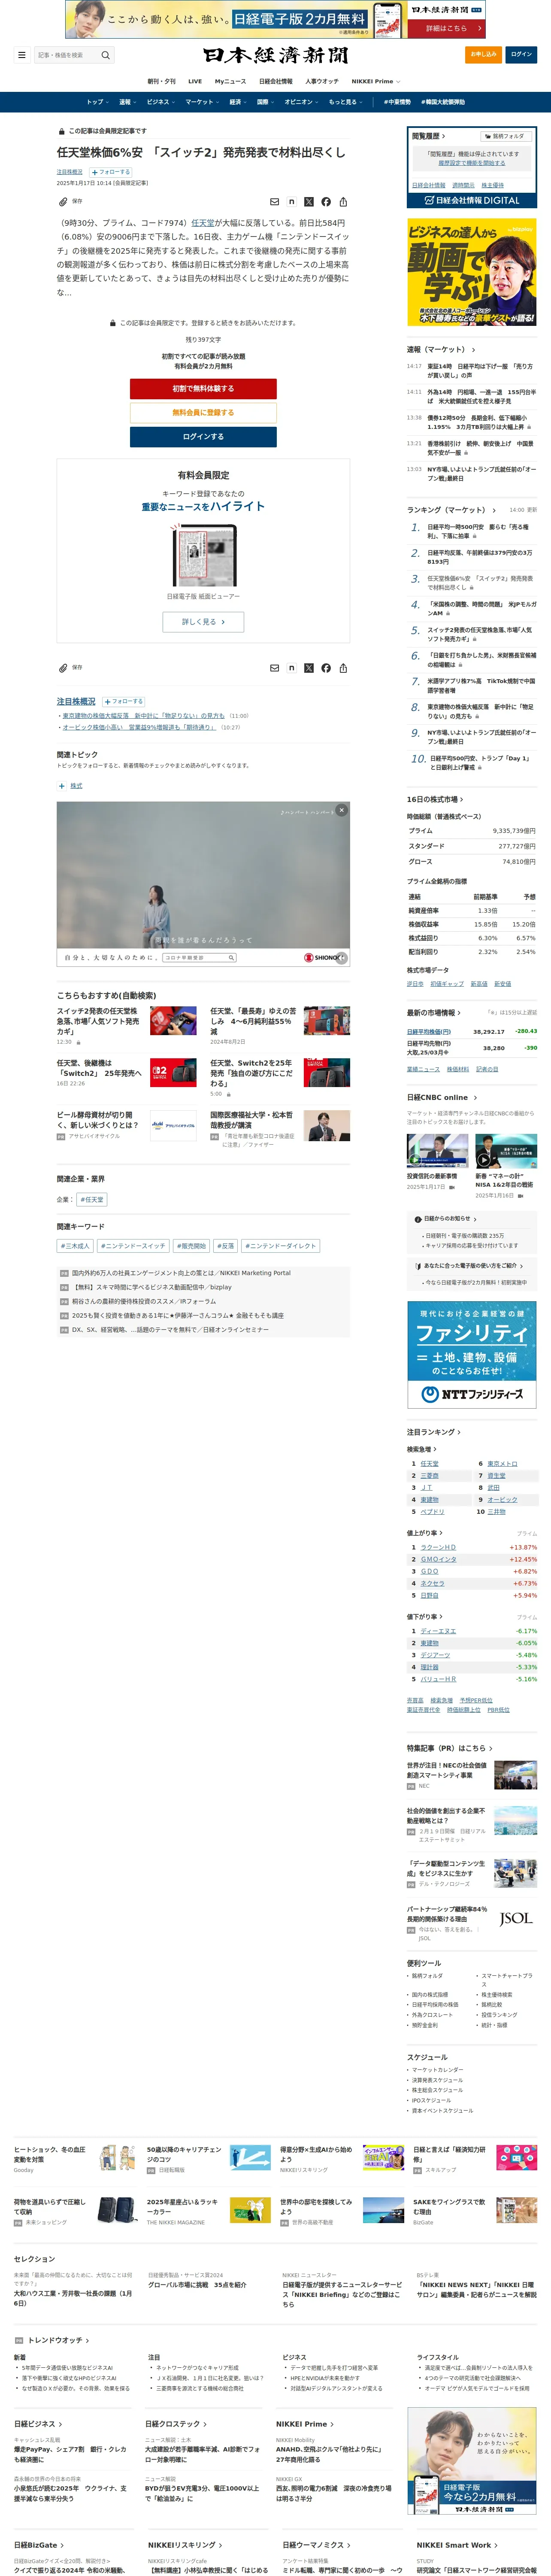Viewport: 551px width, 2576px height.
Task: Click Facebook share icon above 注目株概況 section
Action: click(326, 668)
